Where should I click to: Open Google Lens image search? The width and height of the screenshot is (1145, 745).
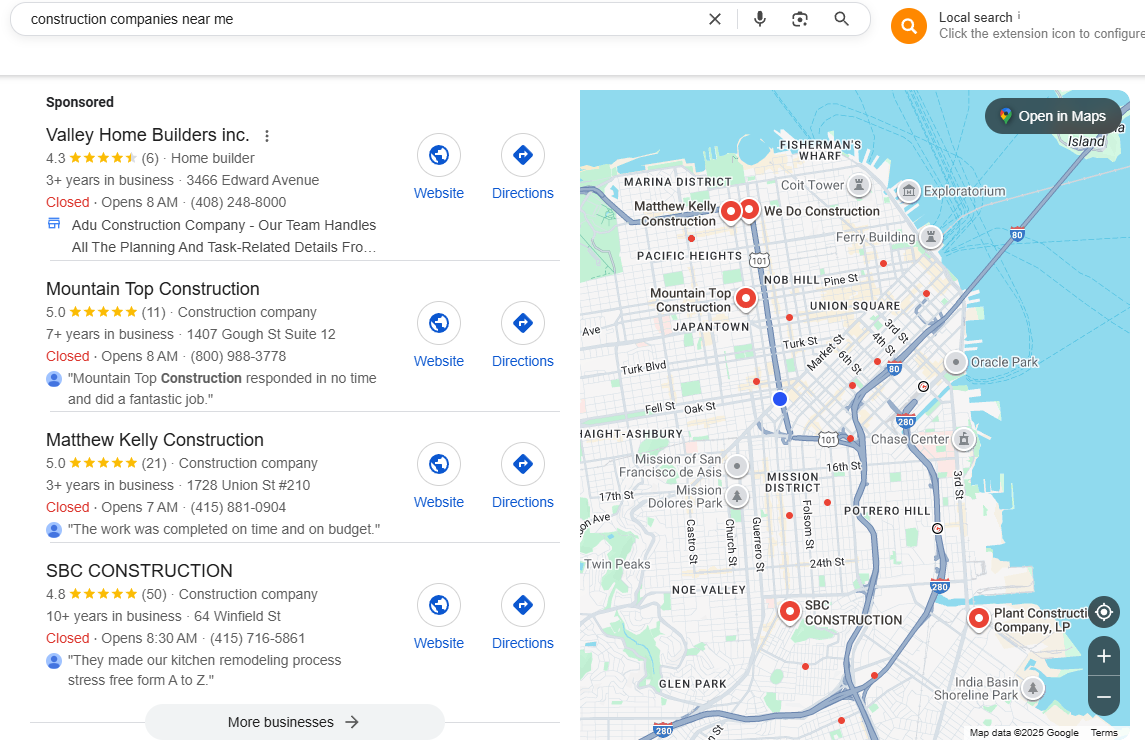click(800, 19)
